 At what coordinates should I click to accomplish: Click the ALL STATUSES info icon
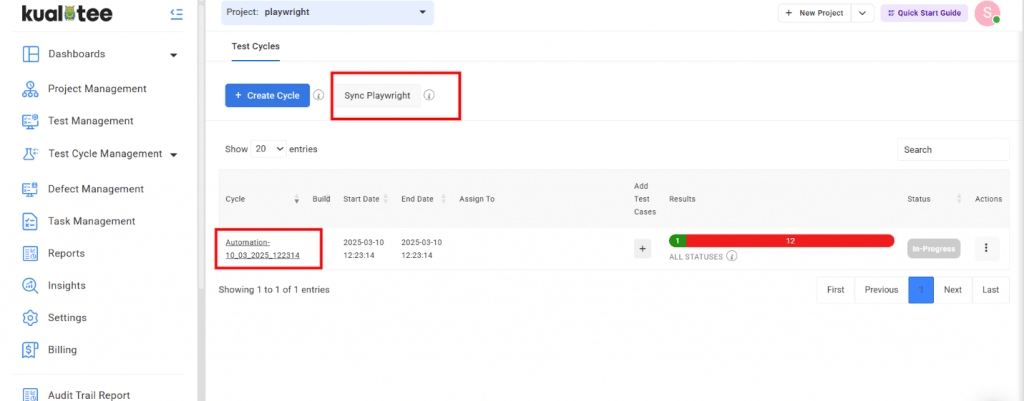click(x=732, y=257)
